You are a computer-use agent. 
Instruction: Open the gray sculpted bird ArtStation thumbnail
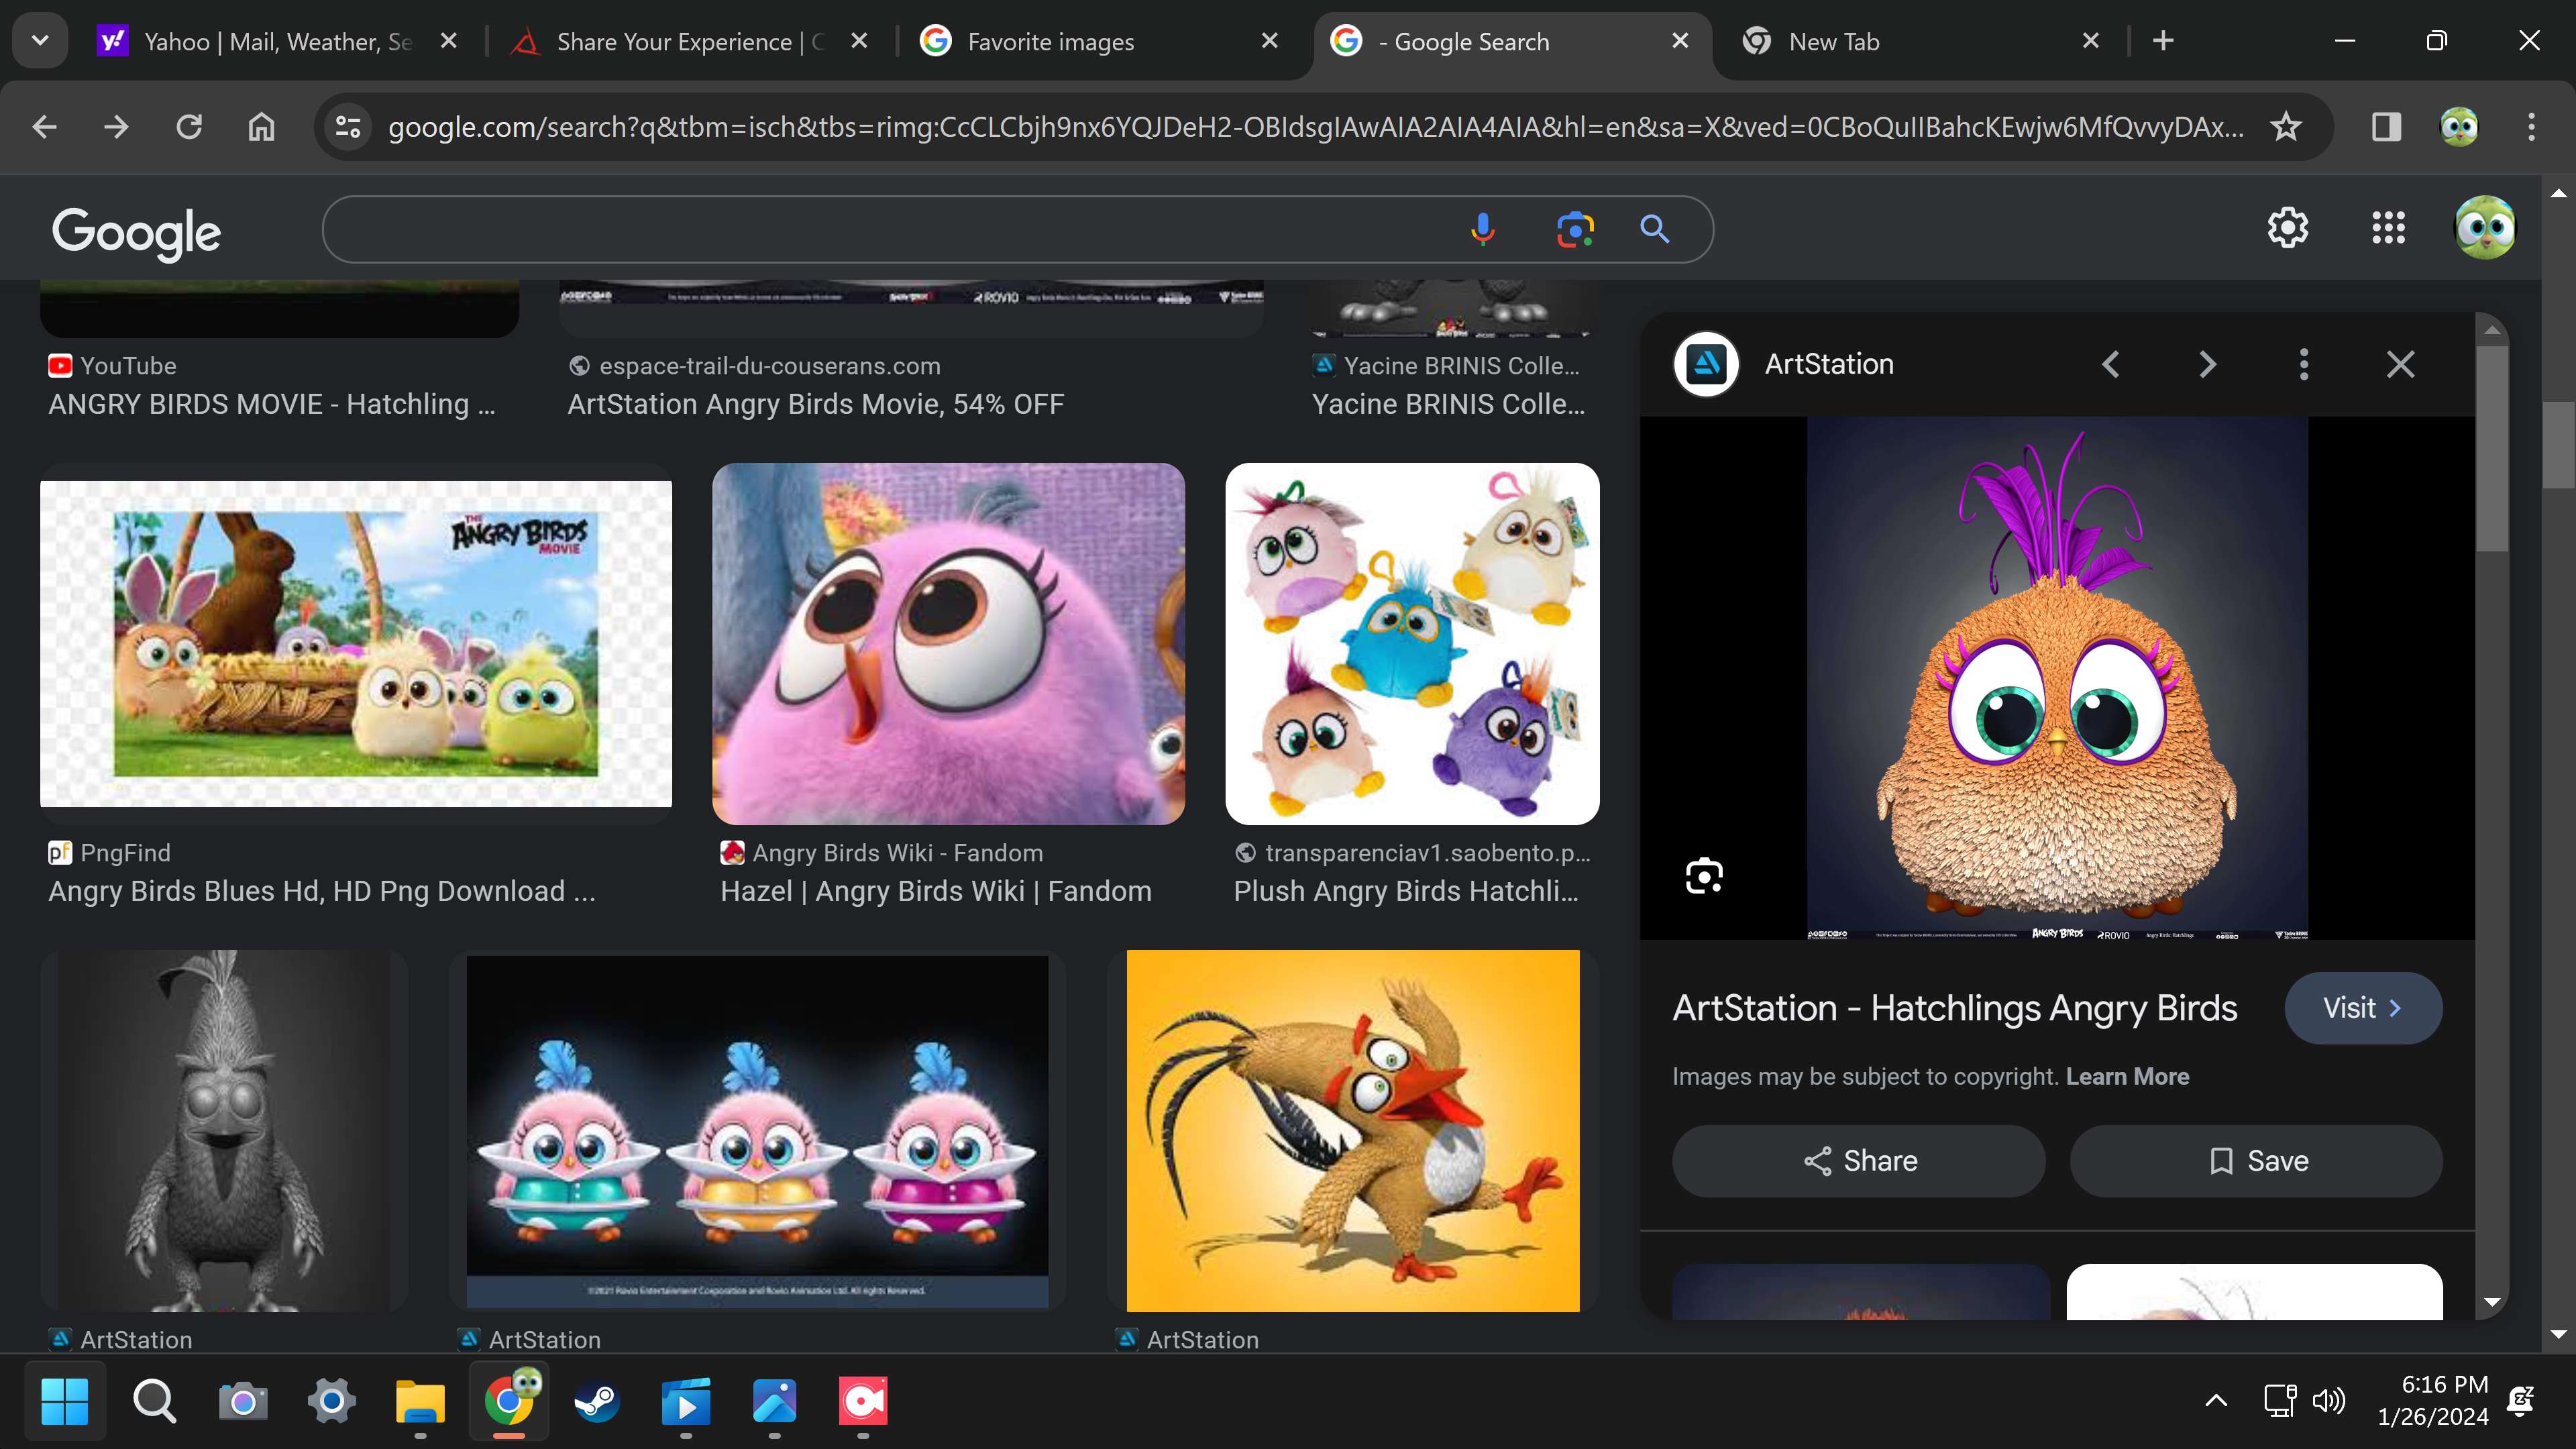[224, 1130]
